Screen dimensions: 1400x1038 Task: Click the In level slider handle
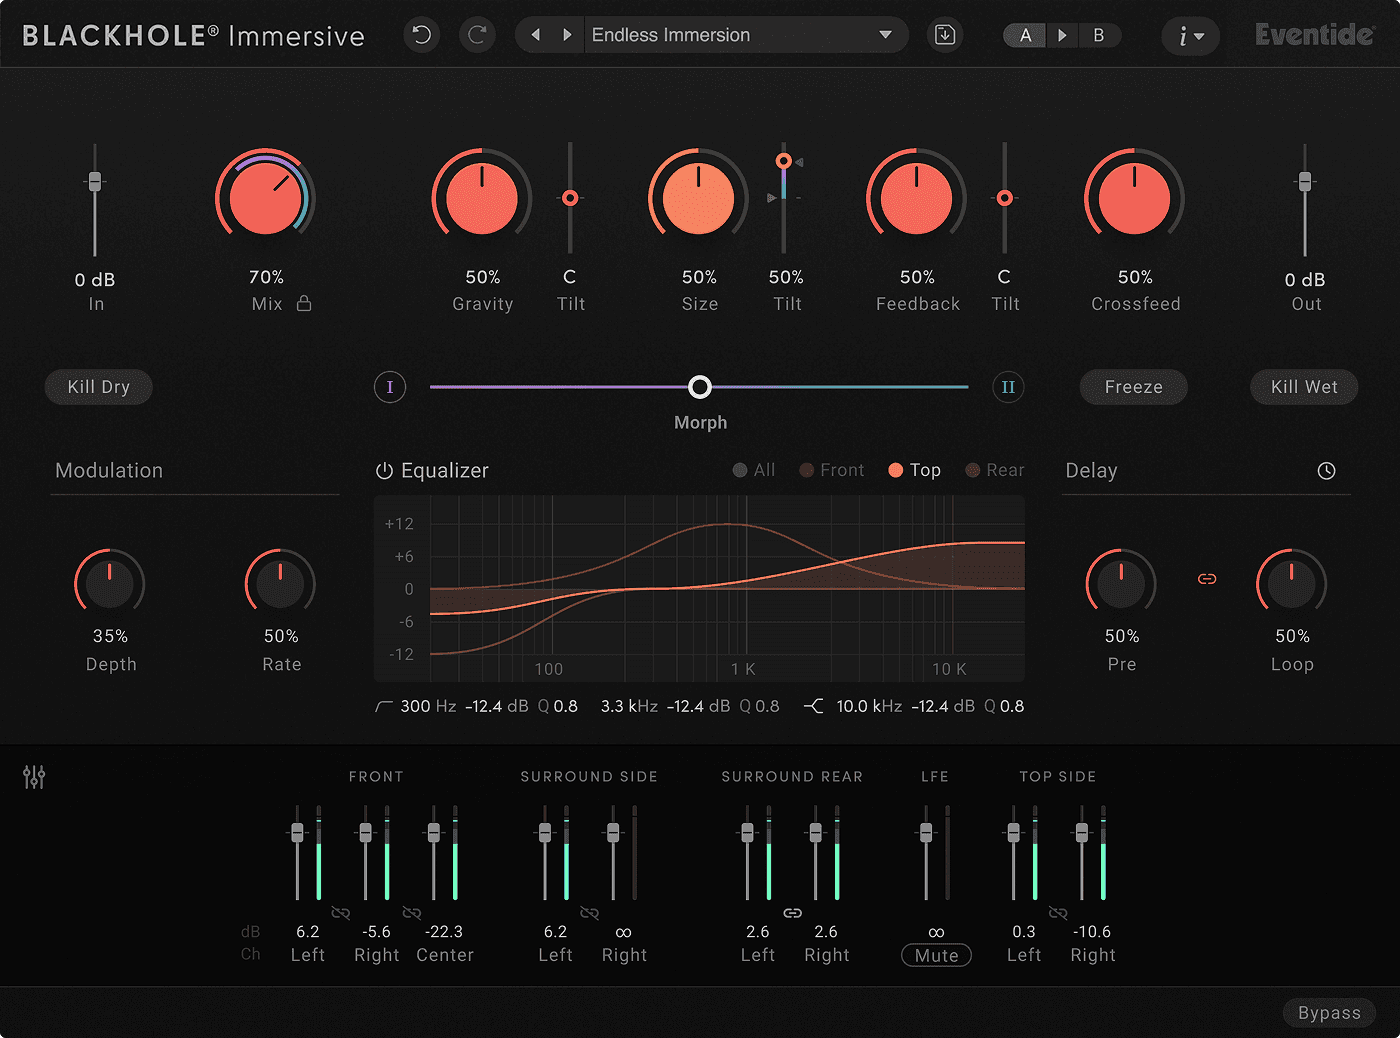(x=95, y=181)
